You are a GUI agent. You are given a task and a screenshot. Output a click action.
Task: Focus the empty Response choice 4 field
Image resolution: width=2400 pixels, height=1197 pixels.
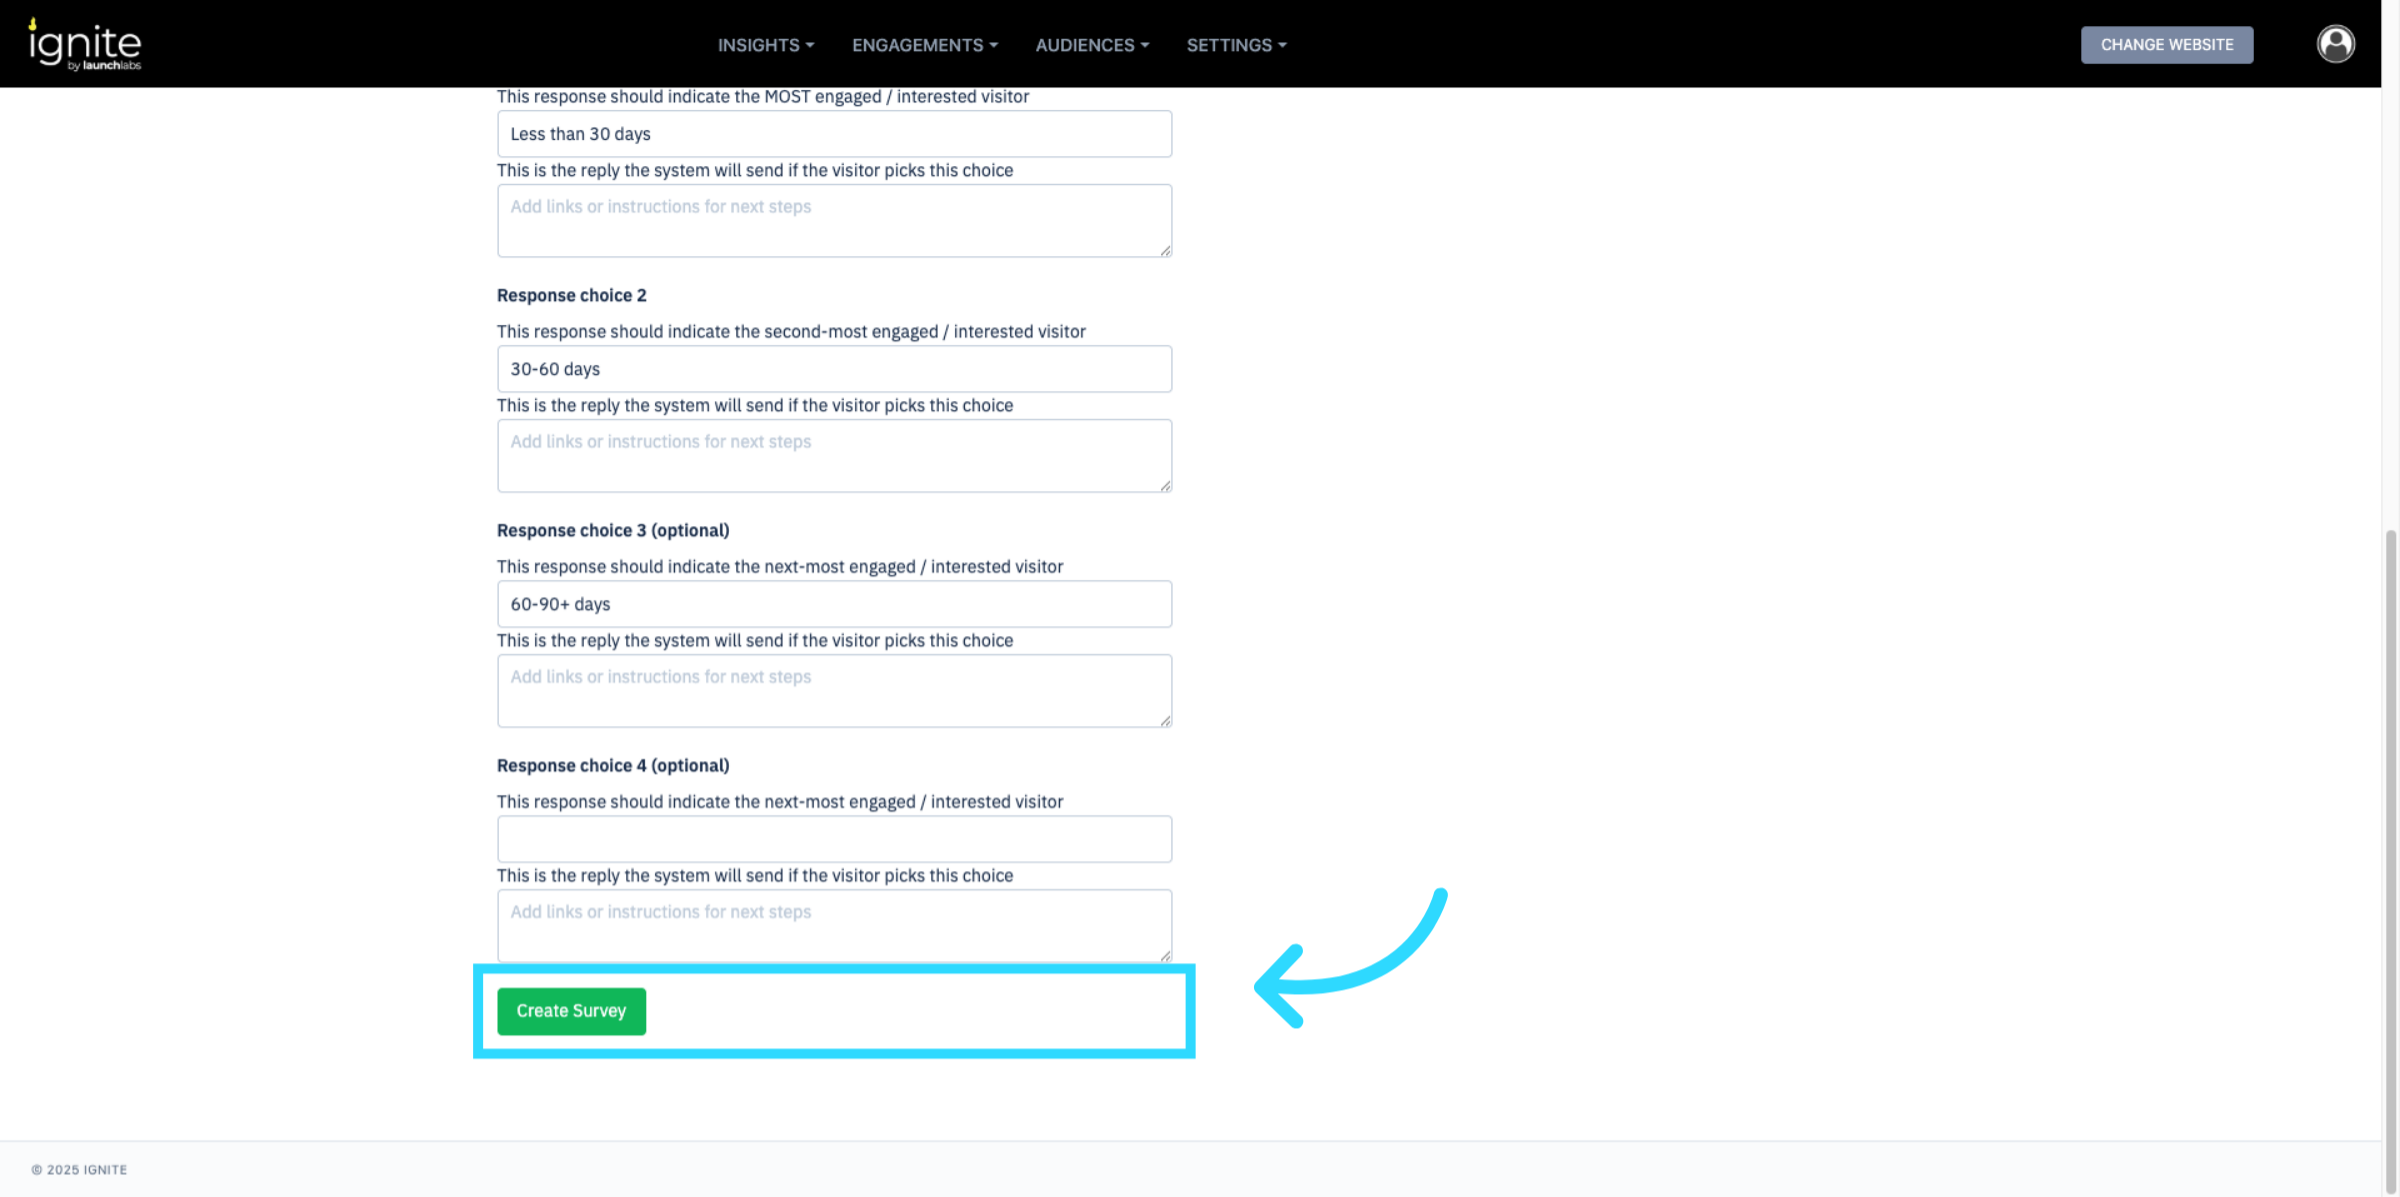834,839
